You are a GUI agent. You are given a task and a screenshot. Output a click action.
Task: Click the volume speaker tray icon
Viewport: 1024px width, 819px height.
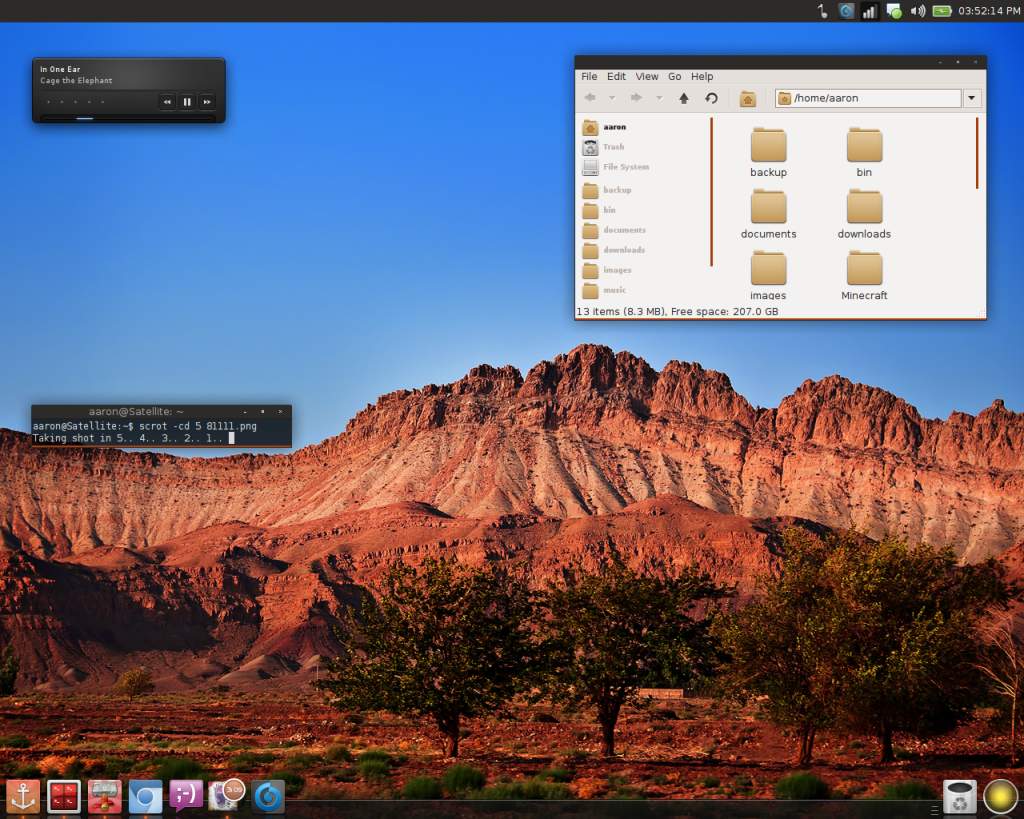[918, 11]
